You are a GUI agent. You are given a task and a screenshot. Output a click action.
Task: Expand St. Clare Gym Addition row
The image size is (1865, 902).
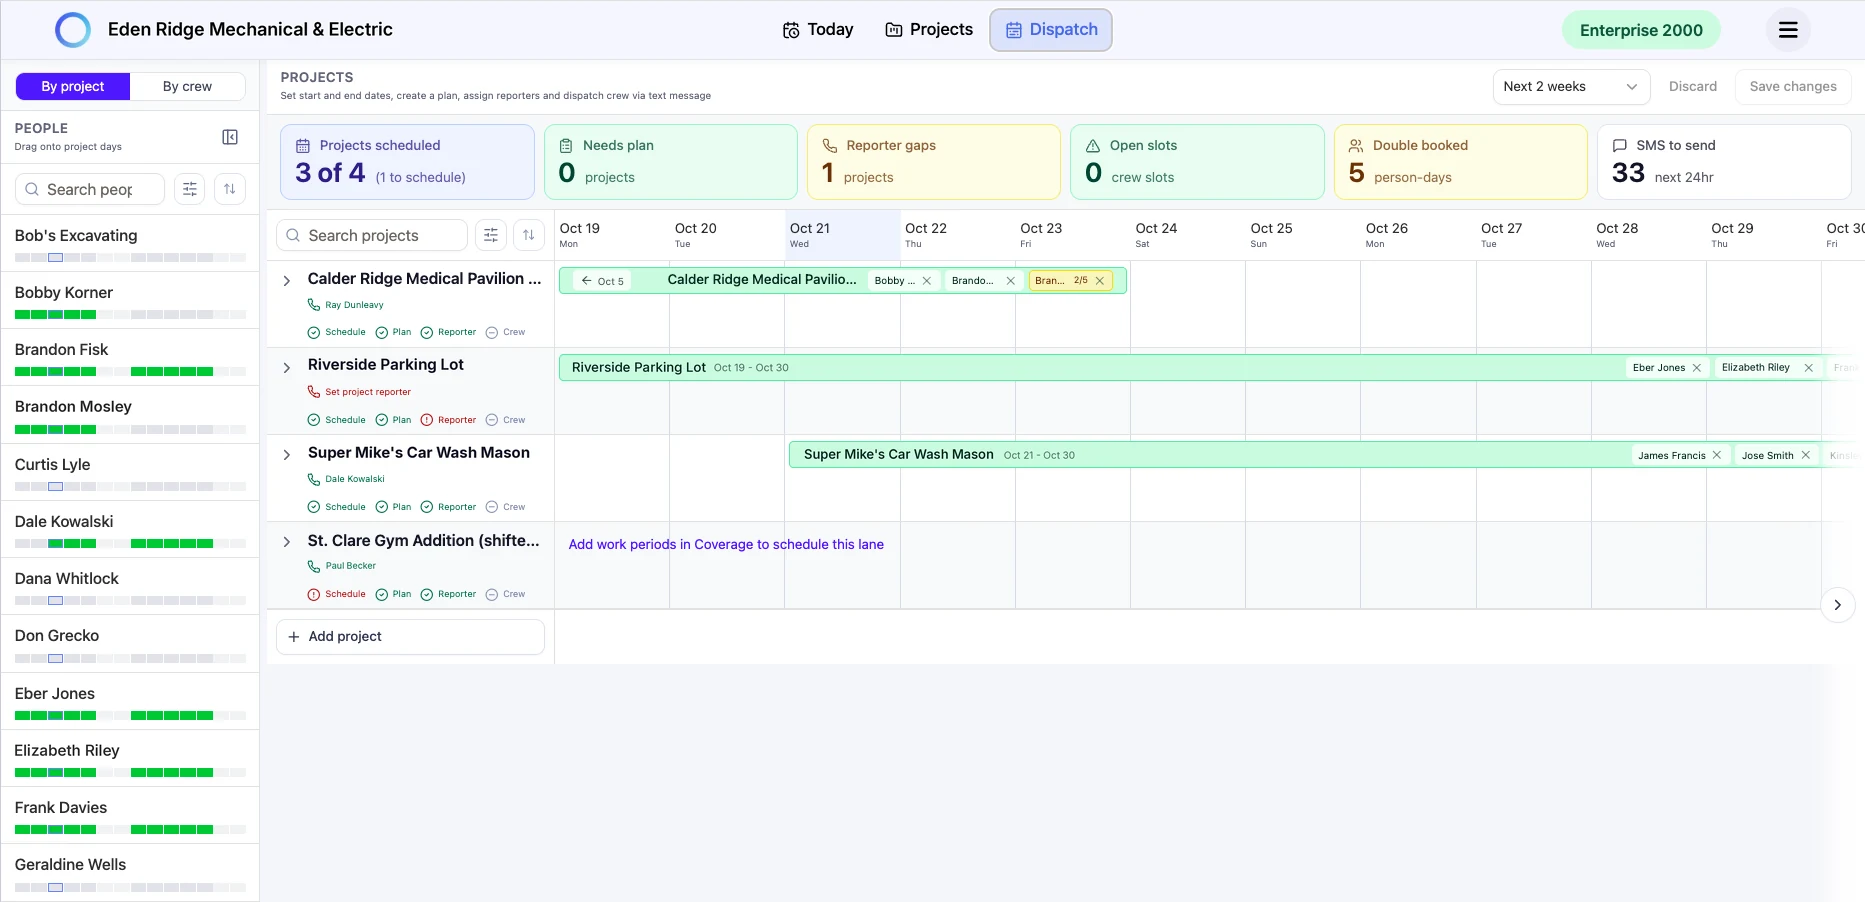click(x=287, y=542)
